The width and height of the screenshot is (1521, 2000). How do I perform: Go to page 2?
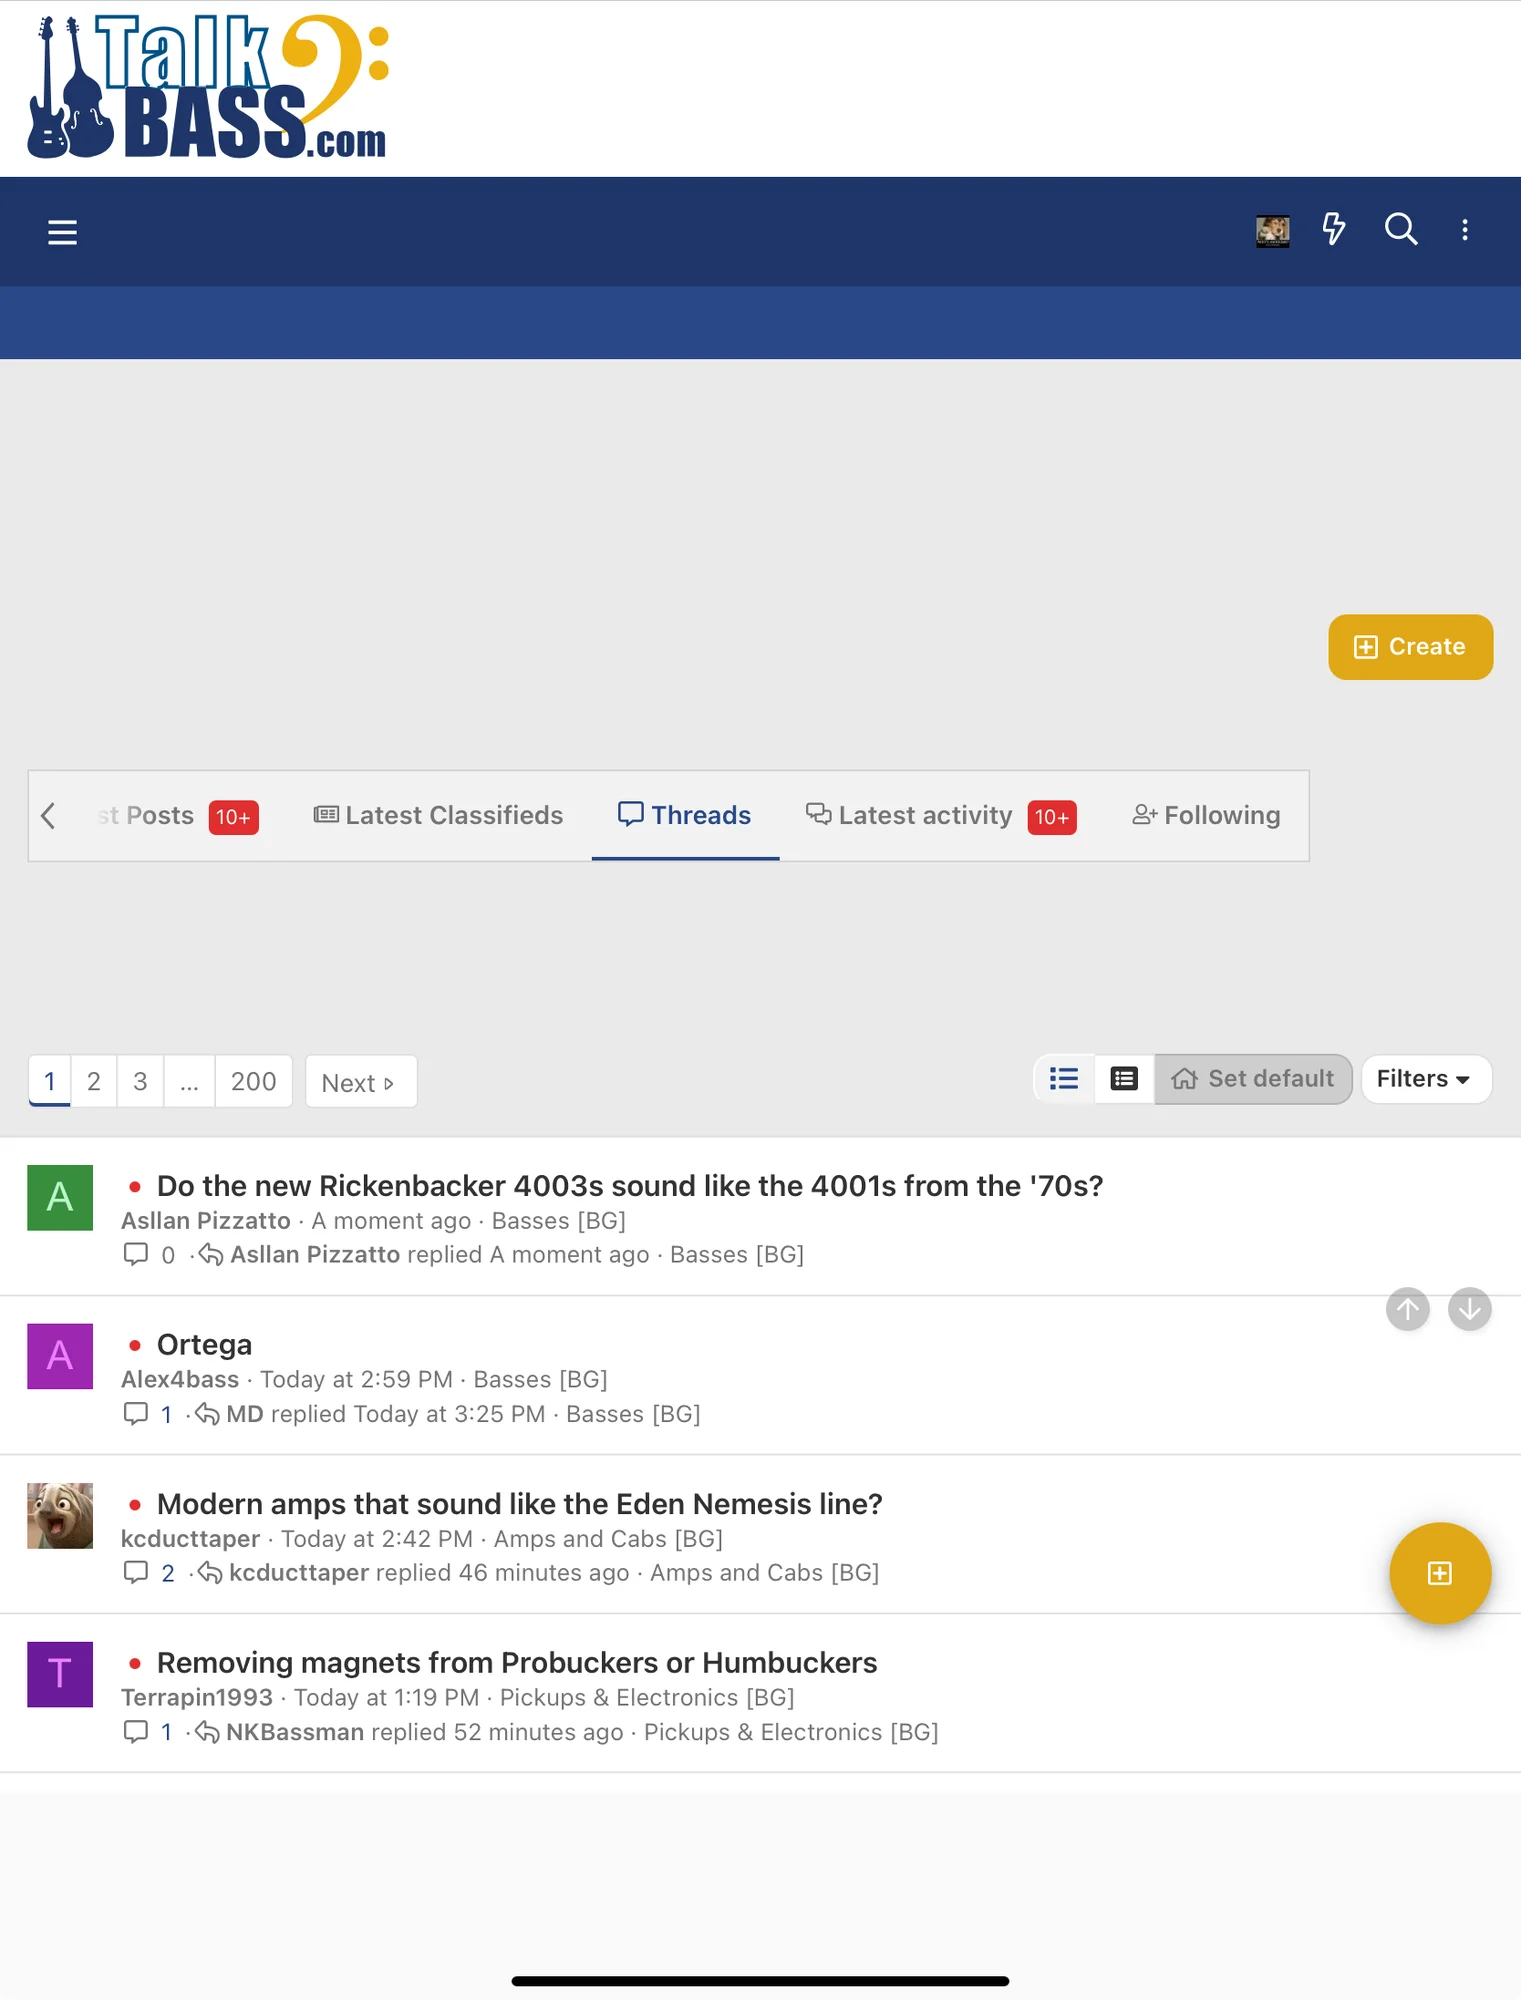(x=94, y=1081)
